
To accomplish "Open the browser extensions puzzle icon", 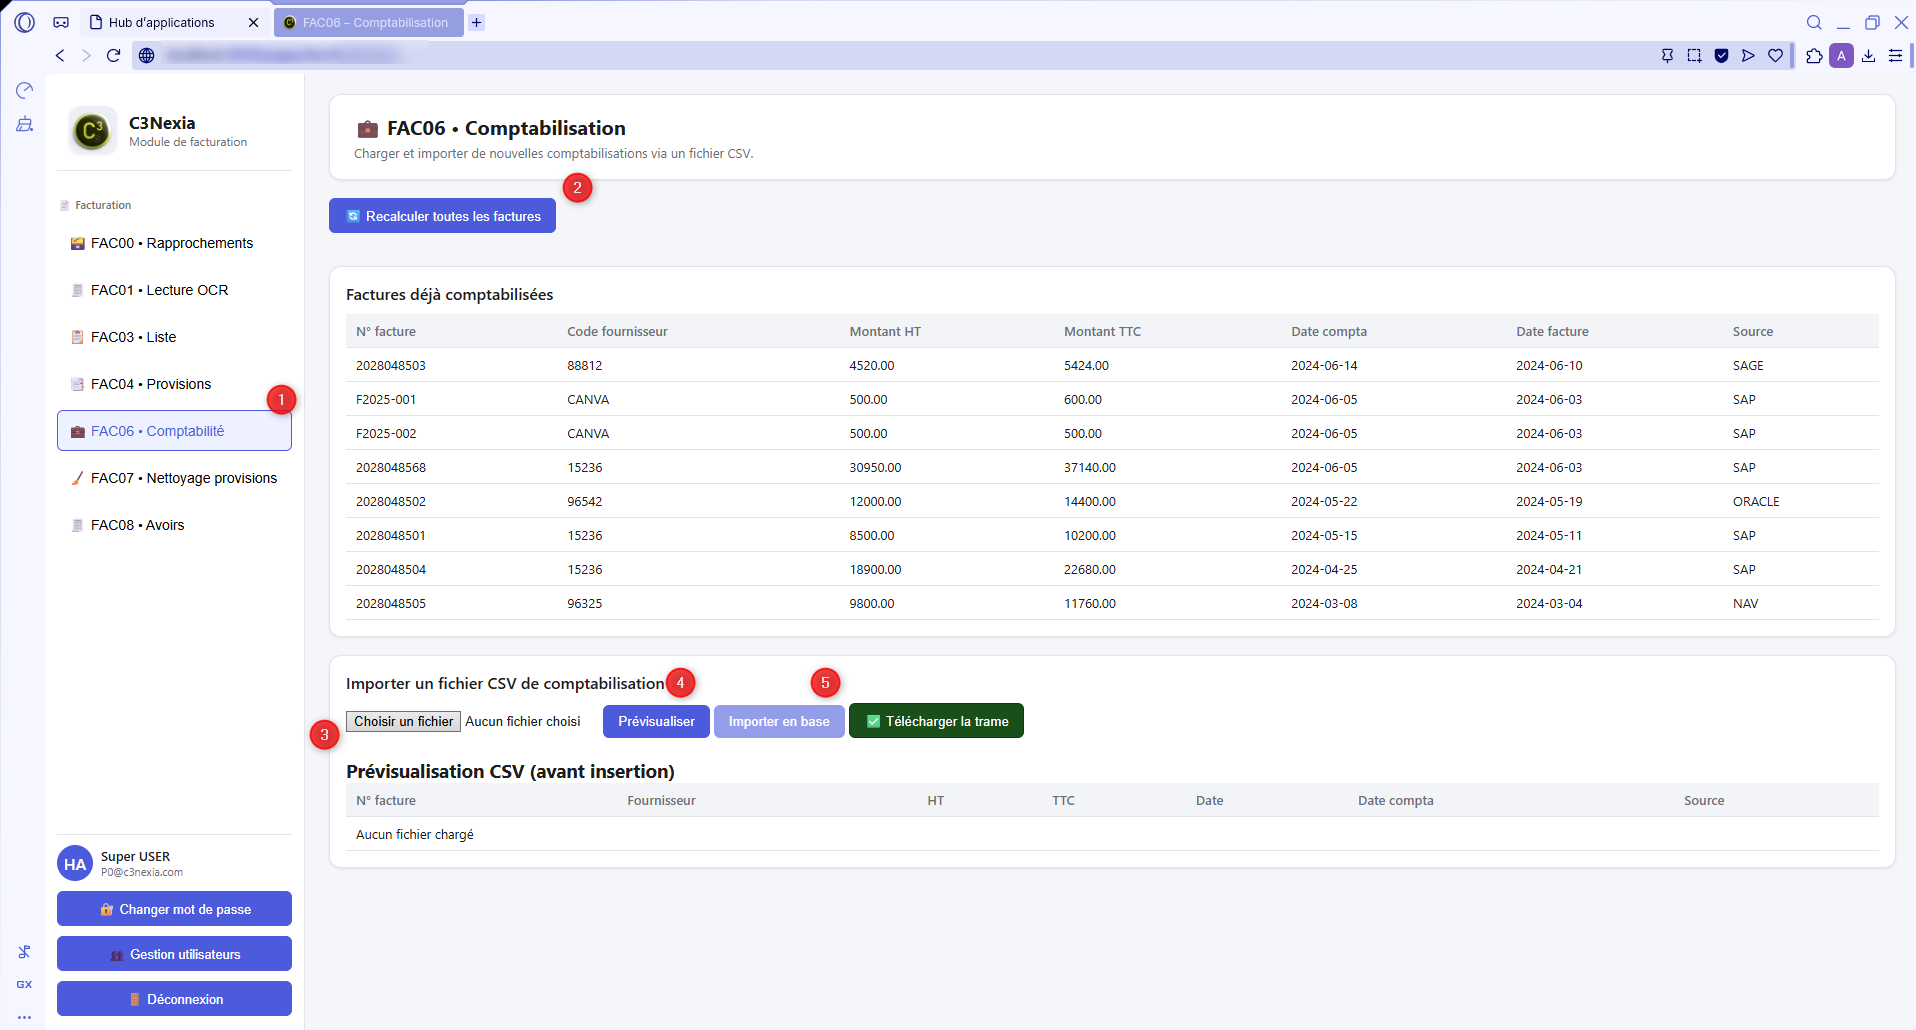I will pyautogui.click(x=1814, y=56).
